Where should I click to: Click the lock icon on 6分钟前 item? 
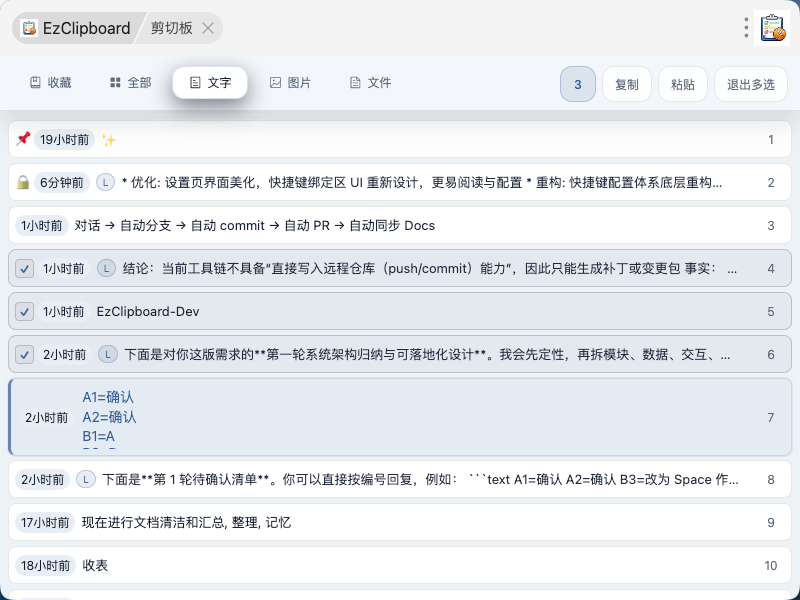point(23,182)
